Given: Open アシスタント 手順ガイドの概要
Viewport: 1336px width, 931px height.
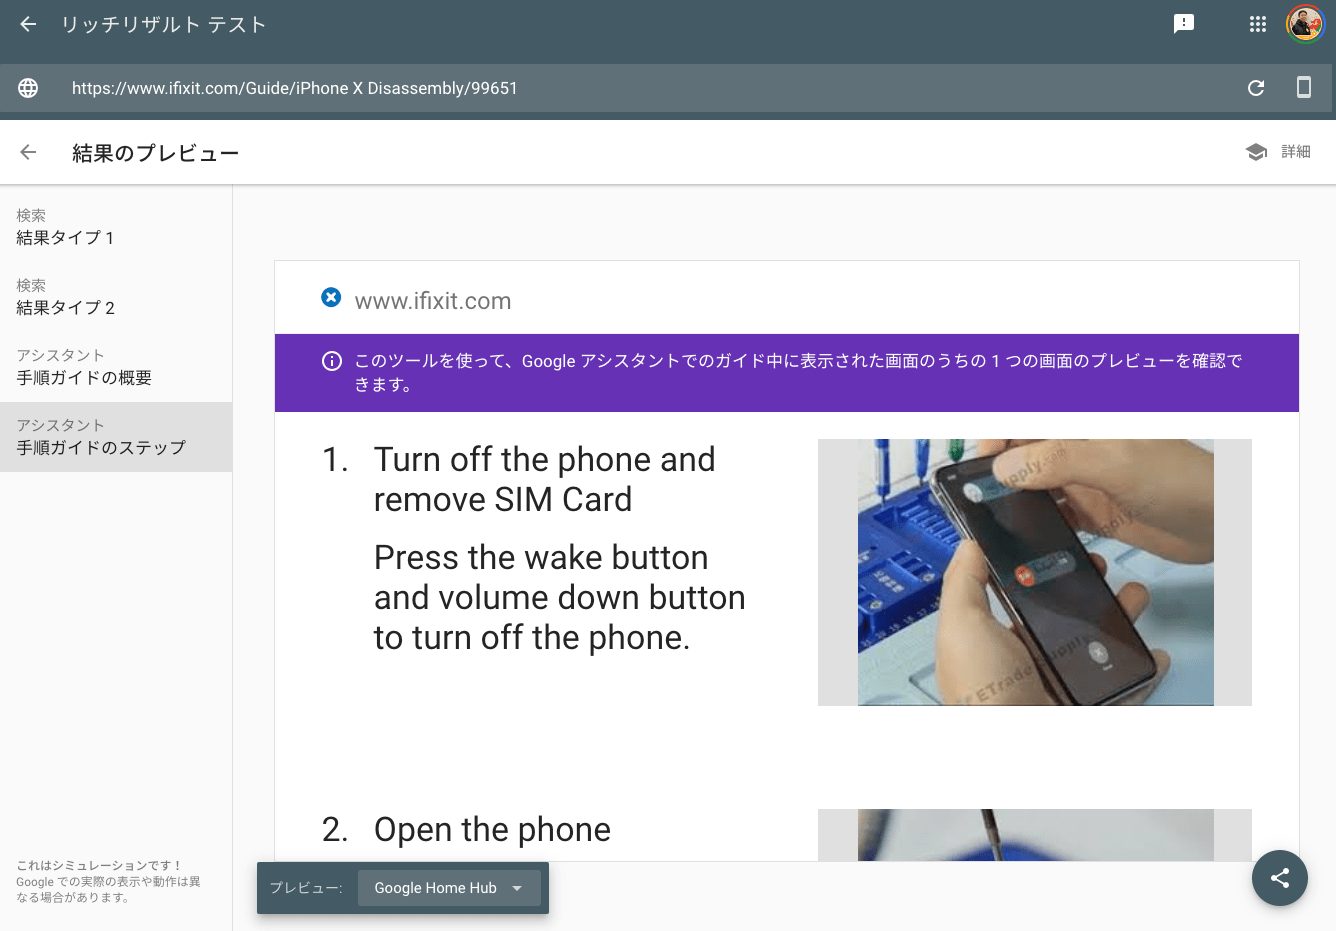Looking at the screenshot, I should pyautogui.click(x=116, y=367).
